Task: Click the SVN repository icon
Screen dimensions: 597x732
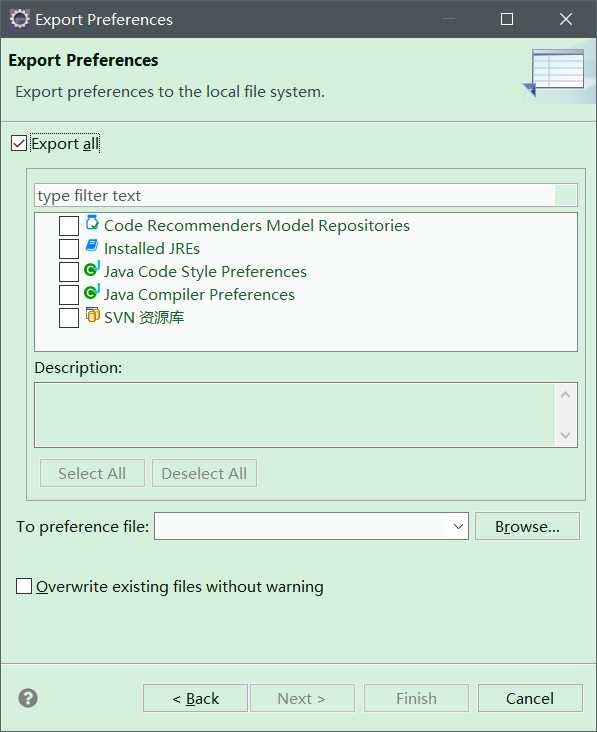Action: point(92,315)
